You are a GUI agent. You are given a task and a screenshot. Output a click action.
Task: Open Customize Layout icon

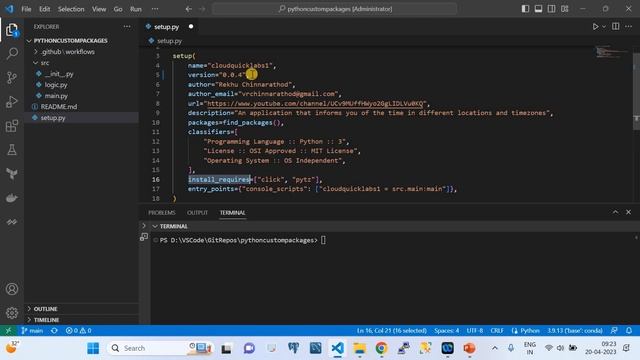pyautogui.click(x=564, y=9)
